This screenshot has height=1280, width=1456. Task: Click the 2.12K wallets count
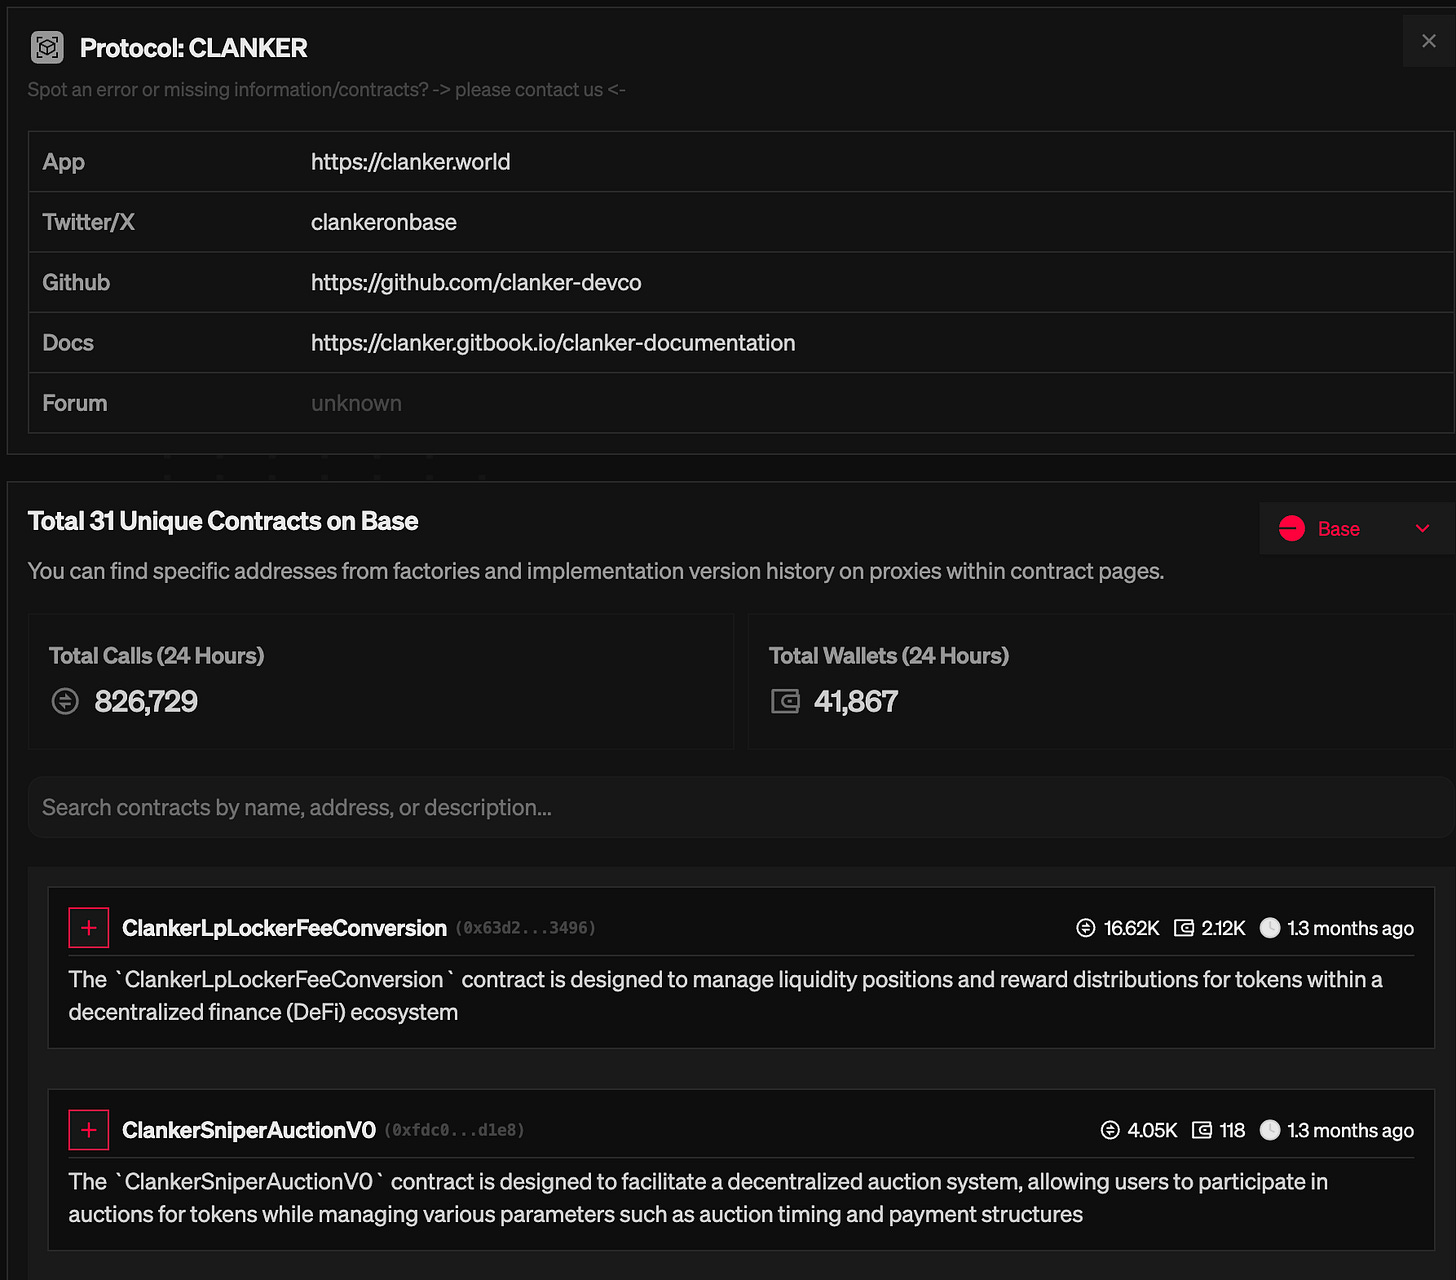click(1223, 928)
